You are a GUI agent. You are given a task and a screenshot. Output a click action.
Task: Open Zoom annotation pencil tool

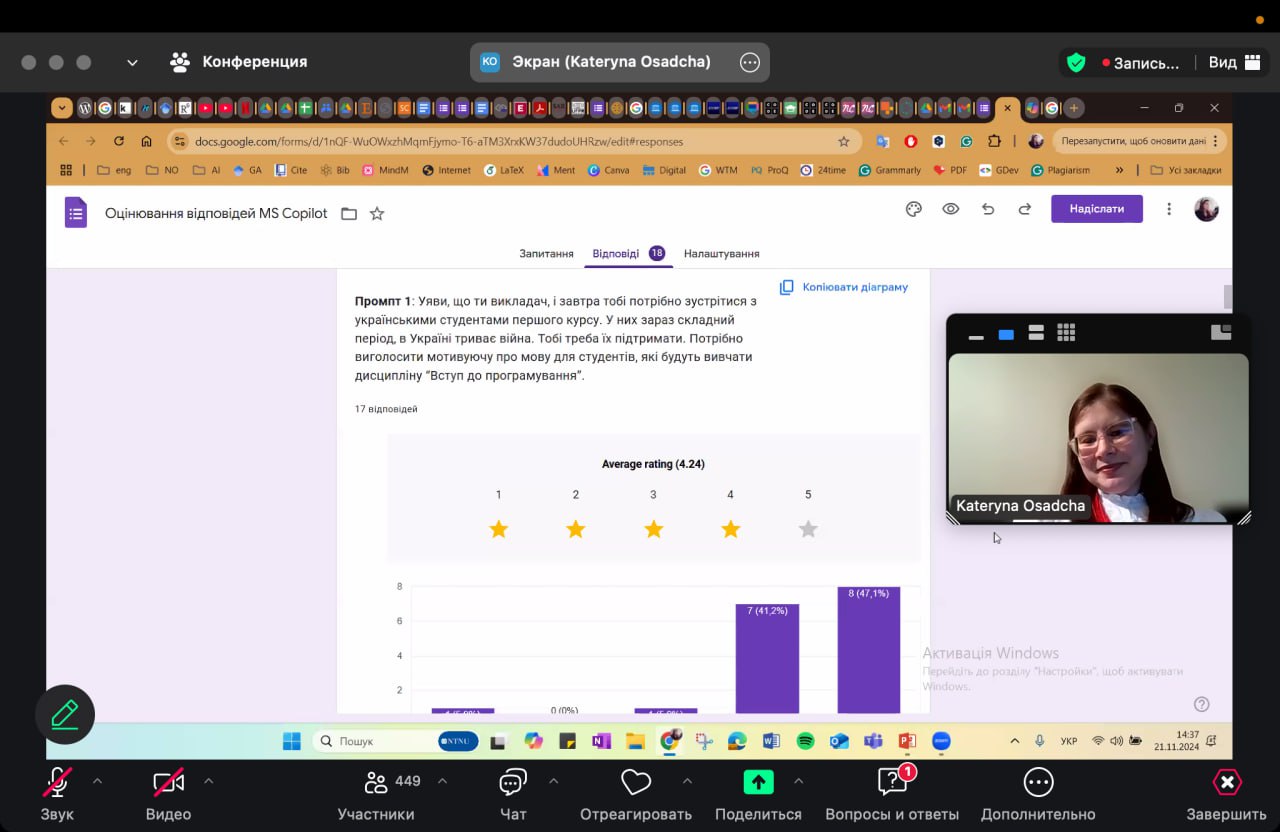(x=65, y=714)
